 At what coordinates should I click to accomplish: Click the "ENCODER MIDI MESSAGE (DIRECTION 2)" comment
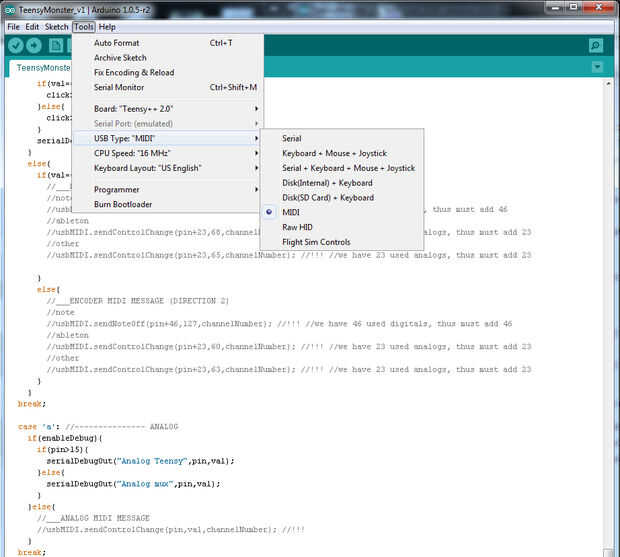click(138, 301)
